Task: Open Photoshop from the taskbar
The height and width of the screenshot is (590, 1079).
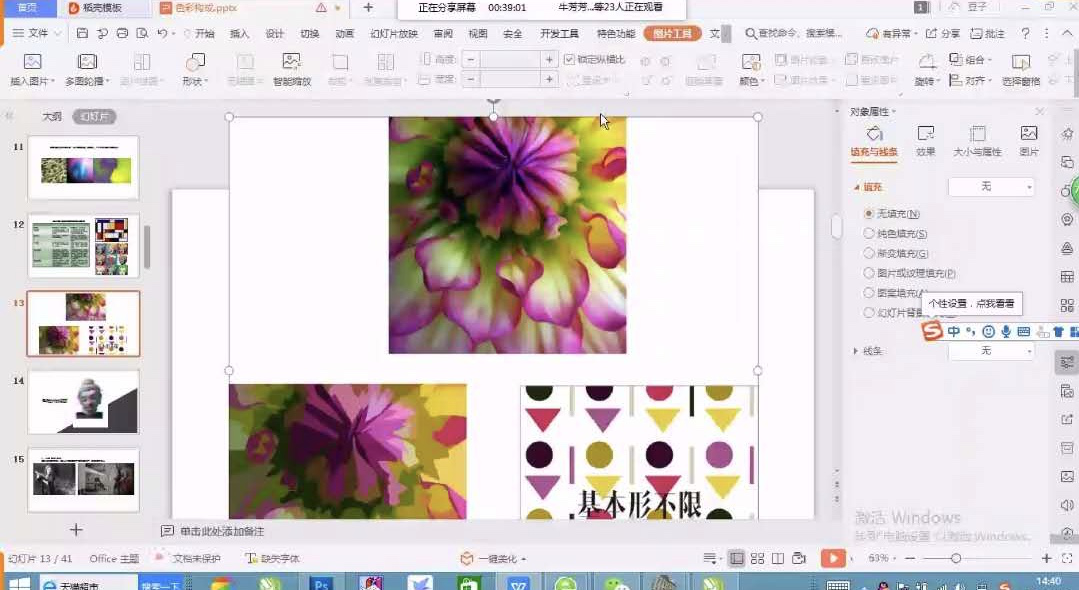Action: [x=321, y=584]
